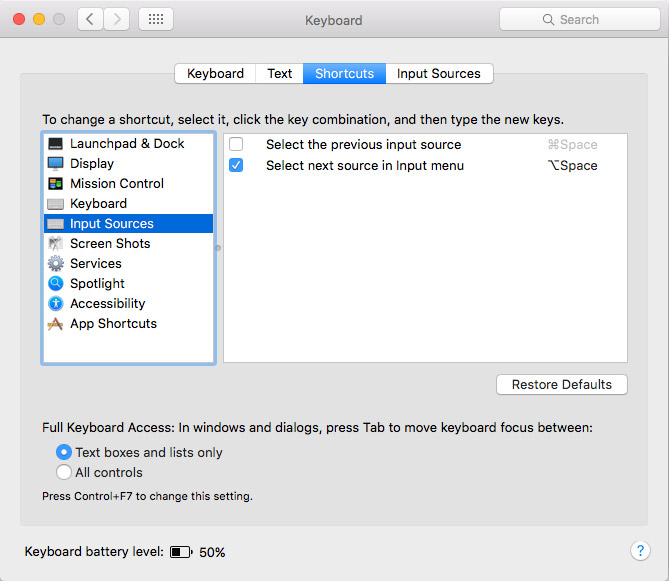Click the keyboard battery level icon
Viewport: 669px width, 581px height.
tap(181, 552)
